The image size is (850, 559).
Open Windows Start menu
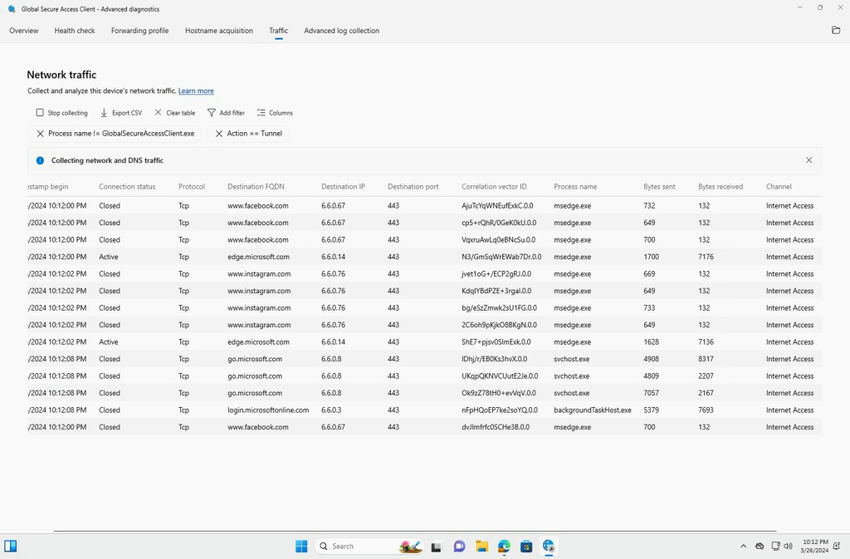click(x=301, y=546)
